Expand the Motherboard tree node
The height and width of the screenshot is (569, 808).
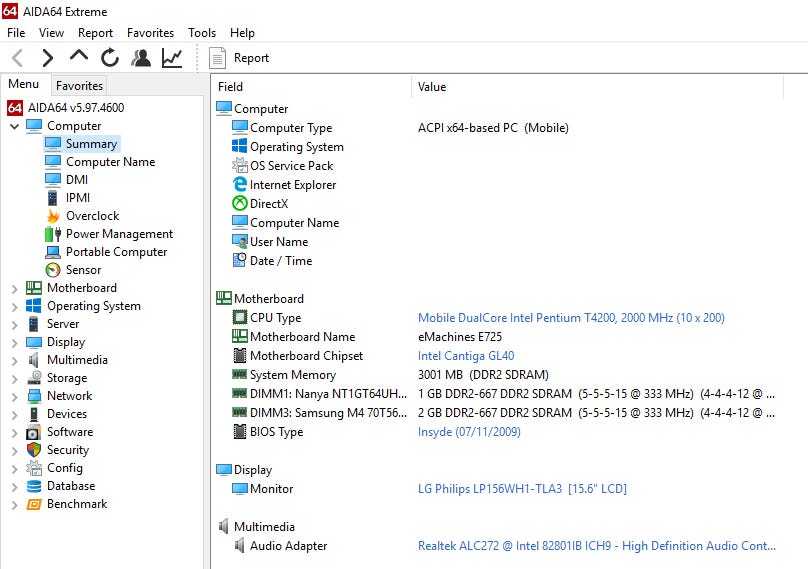(x=14, y=288)
